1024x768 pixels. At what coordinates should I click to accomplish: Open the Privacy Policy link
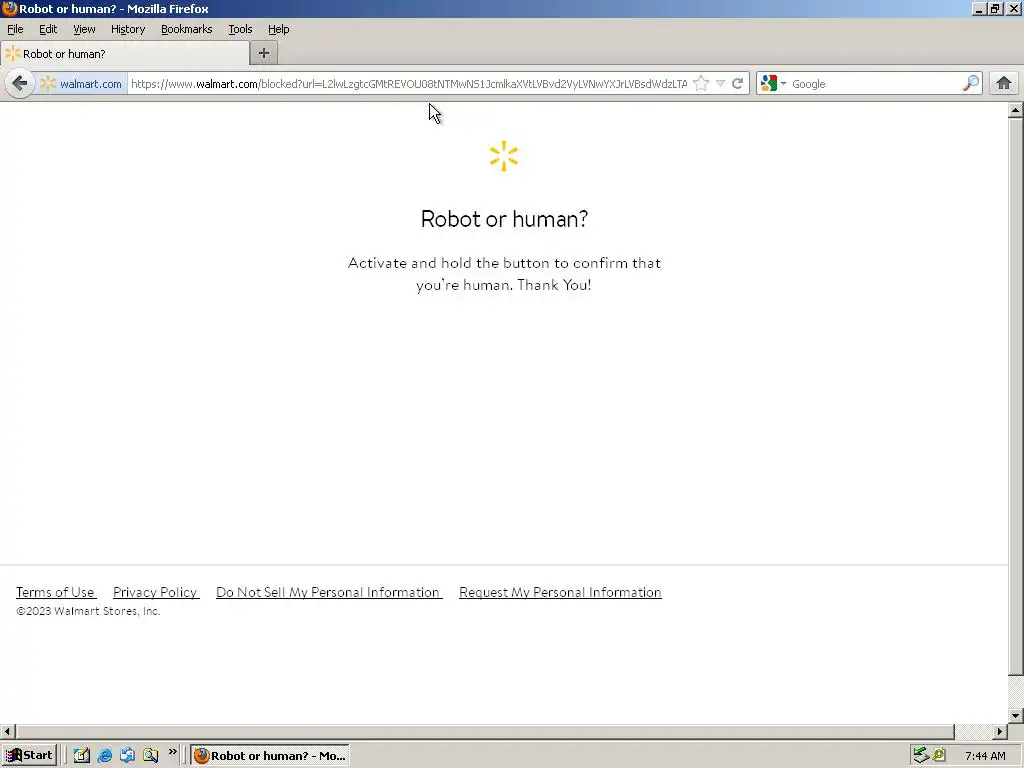pos(155,592)
